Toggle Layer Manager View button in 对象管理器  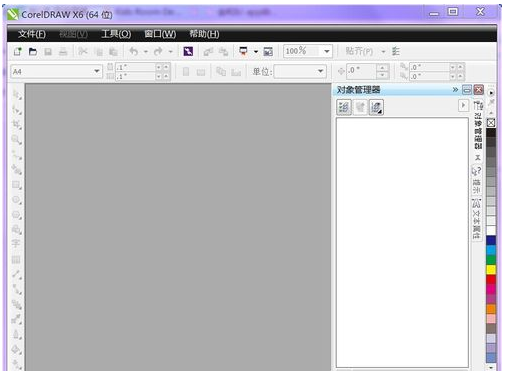click(x=376, y=107)
